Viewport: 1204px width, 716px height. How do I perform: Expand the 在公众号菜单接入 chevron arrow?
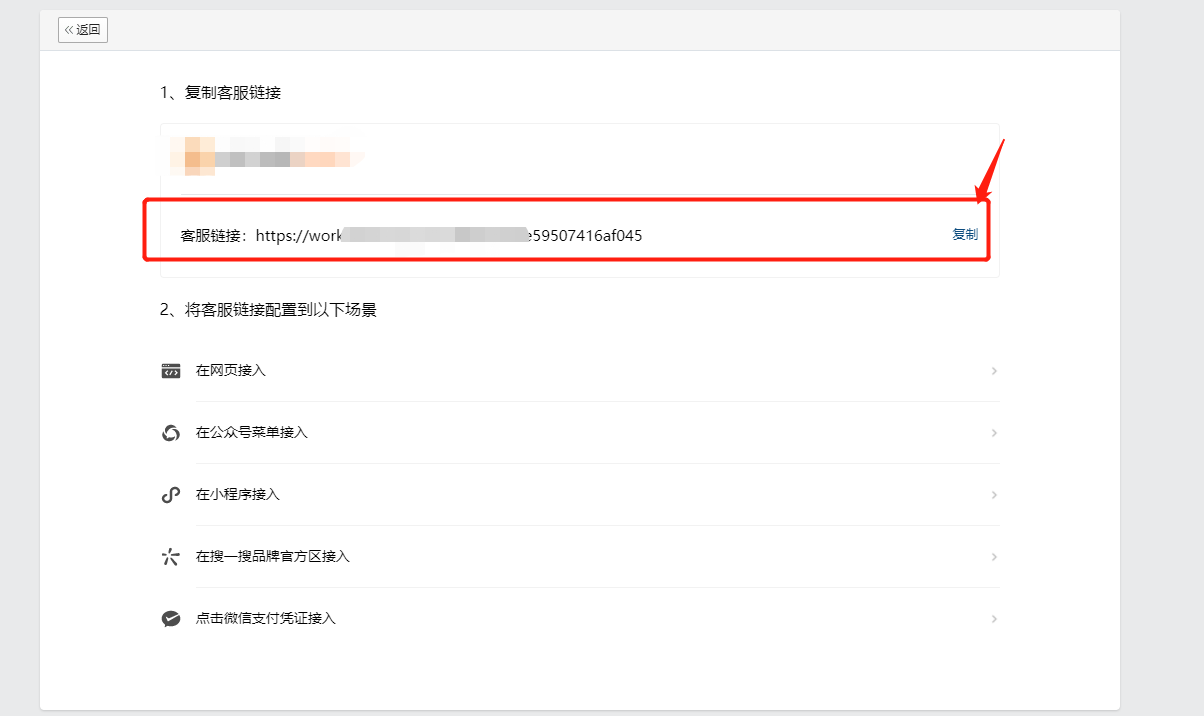pyautogui.click(x=994, y=433)
